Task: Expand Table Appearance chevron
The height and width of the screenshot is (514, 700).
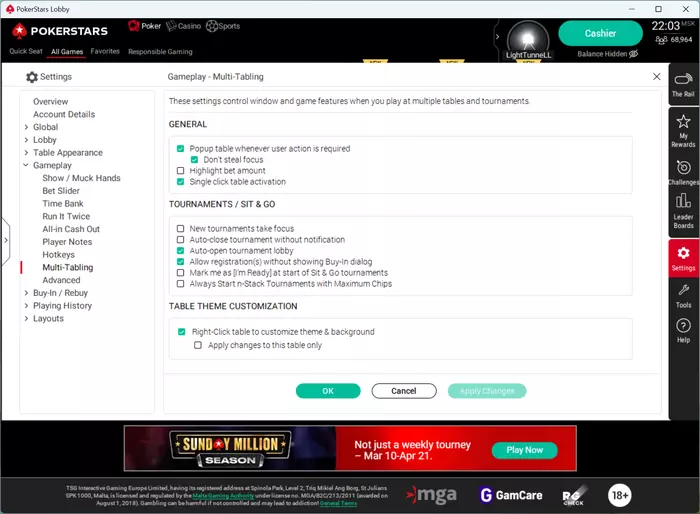Action: (x=26, y=153)
